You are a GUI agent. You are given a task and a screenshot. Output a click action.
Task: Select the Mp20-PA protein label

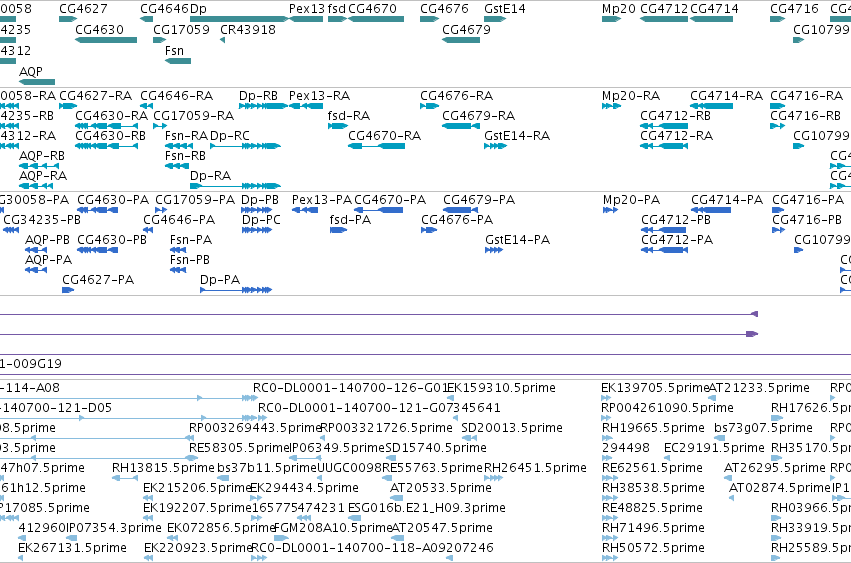click(x=631, y=200)
